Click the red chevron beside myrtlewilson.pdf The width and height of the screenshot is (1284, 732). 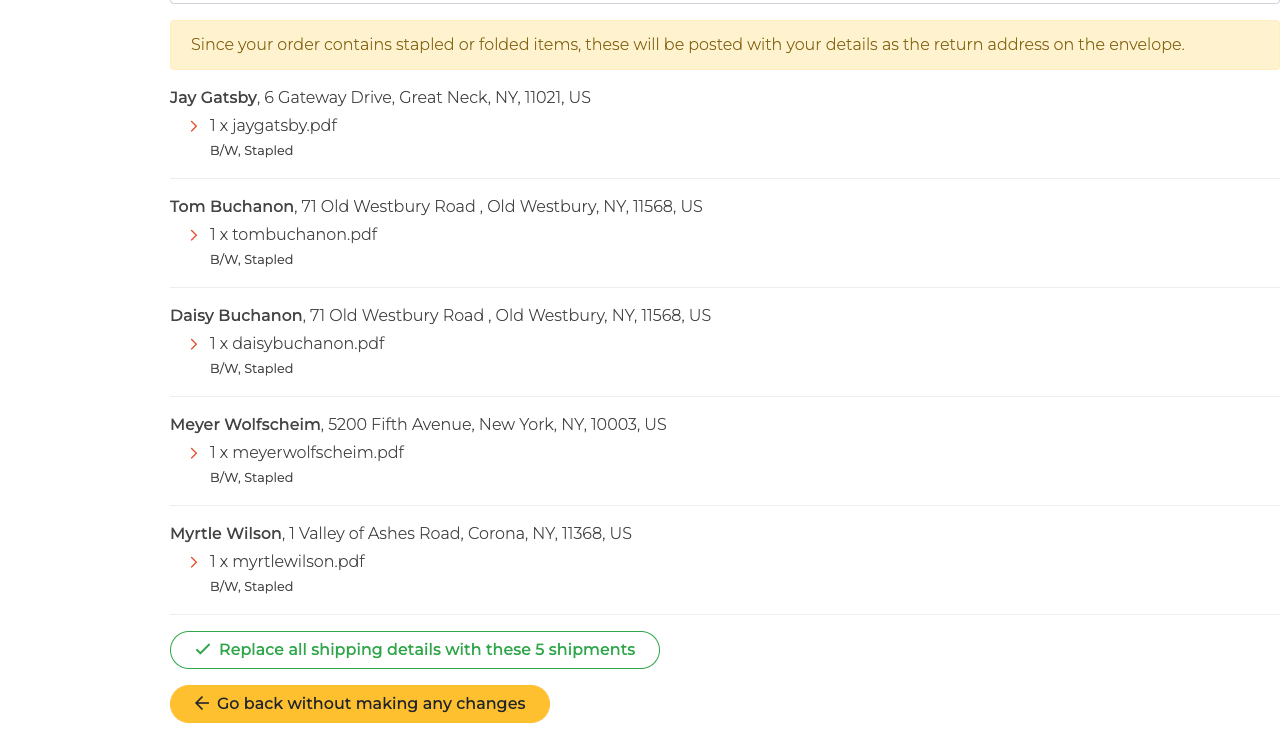[x=194, y=562]
